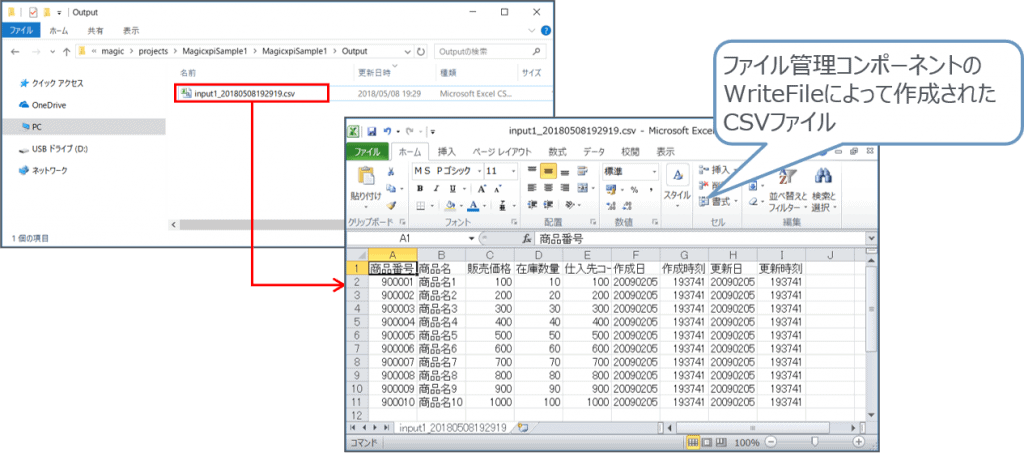Toggle middle vertical alignment button in ribbon

tap(548, 171)
